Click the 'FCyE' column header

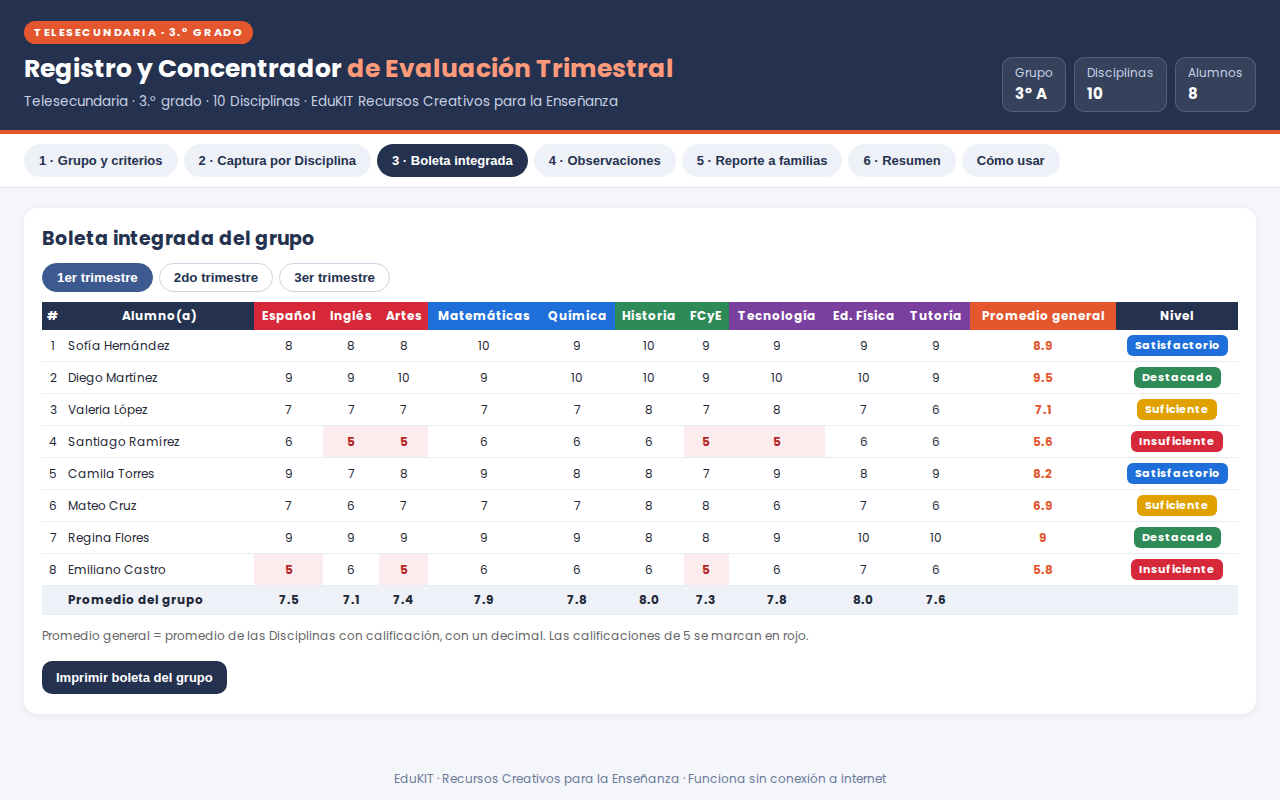(706, 316)
